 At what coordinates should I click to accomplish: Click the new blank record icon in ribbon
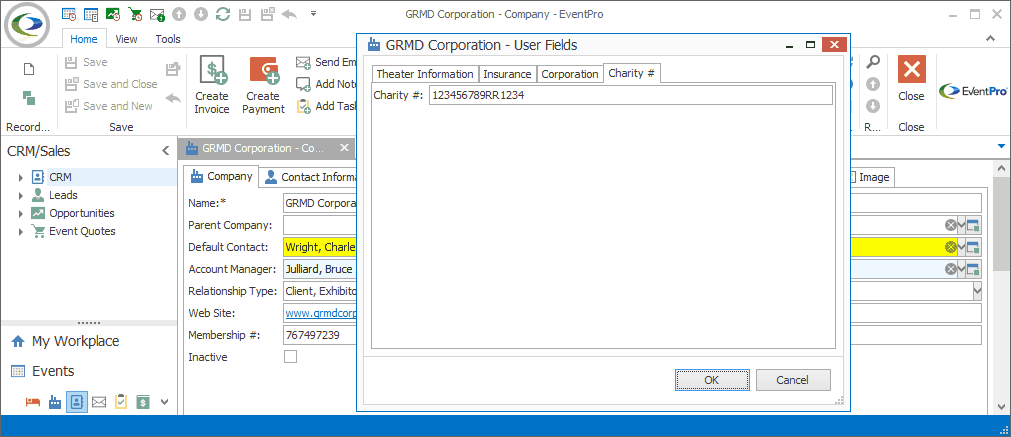pyautogui.click(x=28, y=69)
